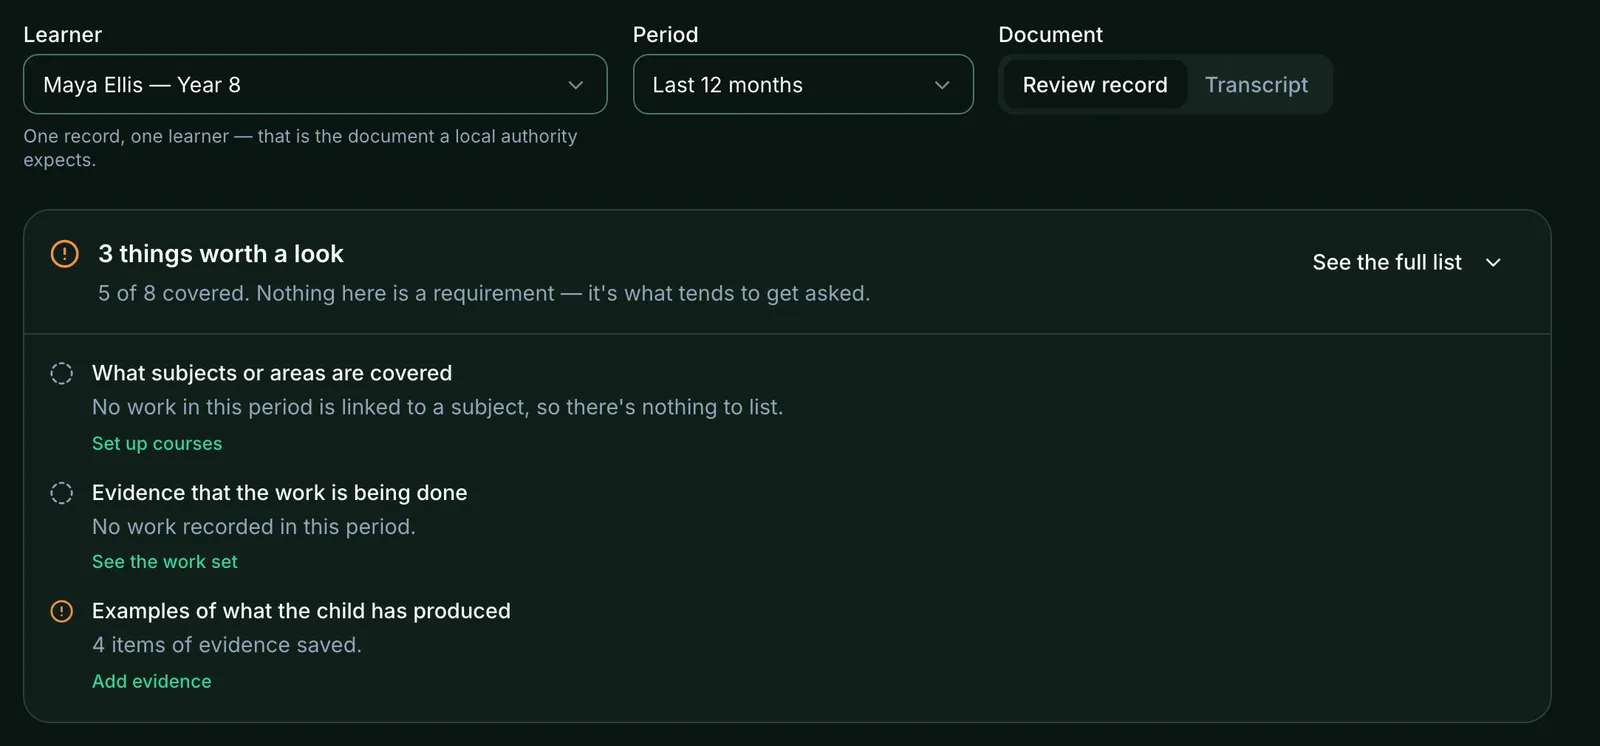Click the text '5 of 8 covered. Nothing here is a requirement'

326,293
